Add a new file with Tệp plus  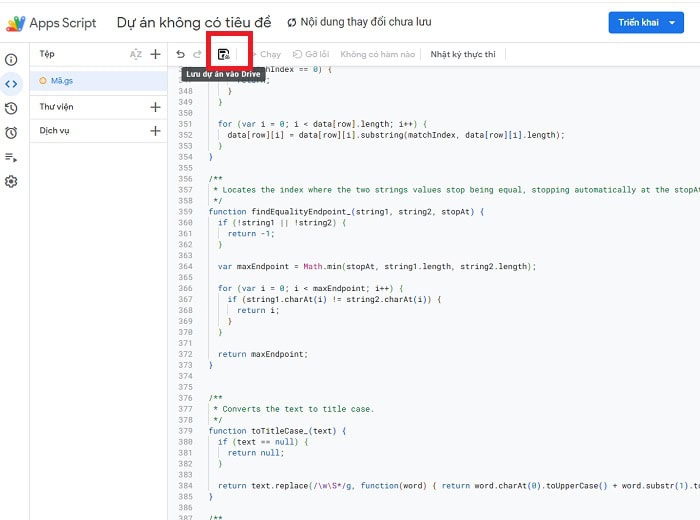[155, 54]
